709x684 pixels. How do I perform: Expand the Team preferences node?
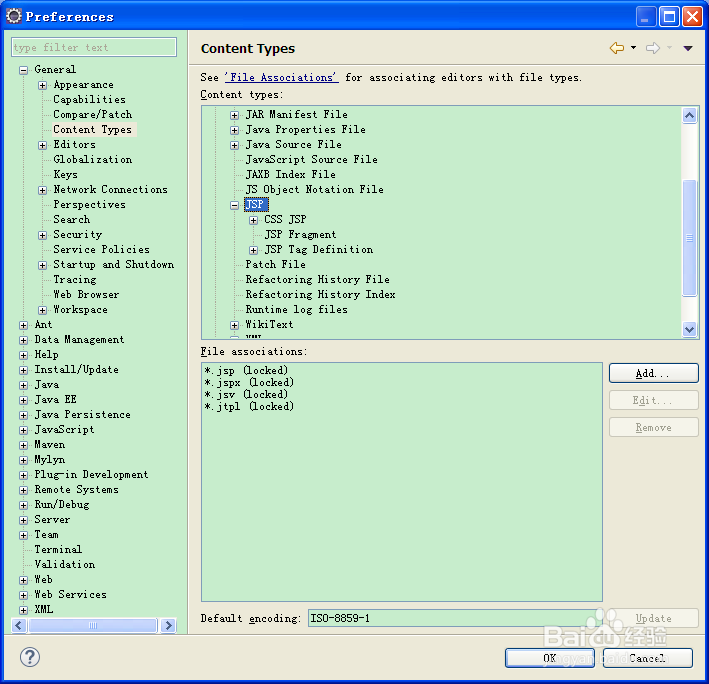(24, 535)
